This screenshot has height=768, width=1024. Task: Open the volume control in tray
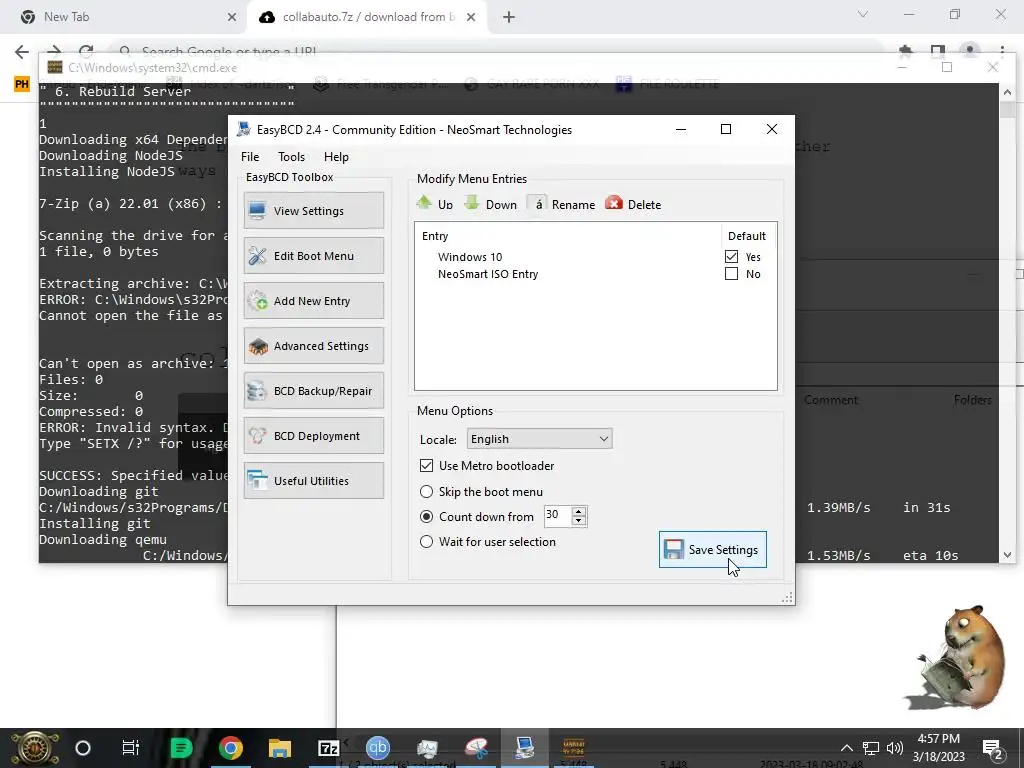point(895,748)
